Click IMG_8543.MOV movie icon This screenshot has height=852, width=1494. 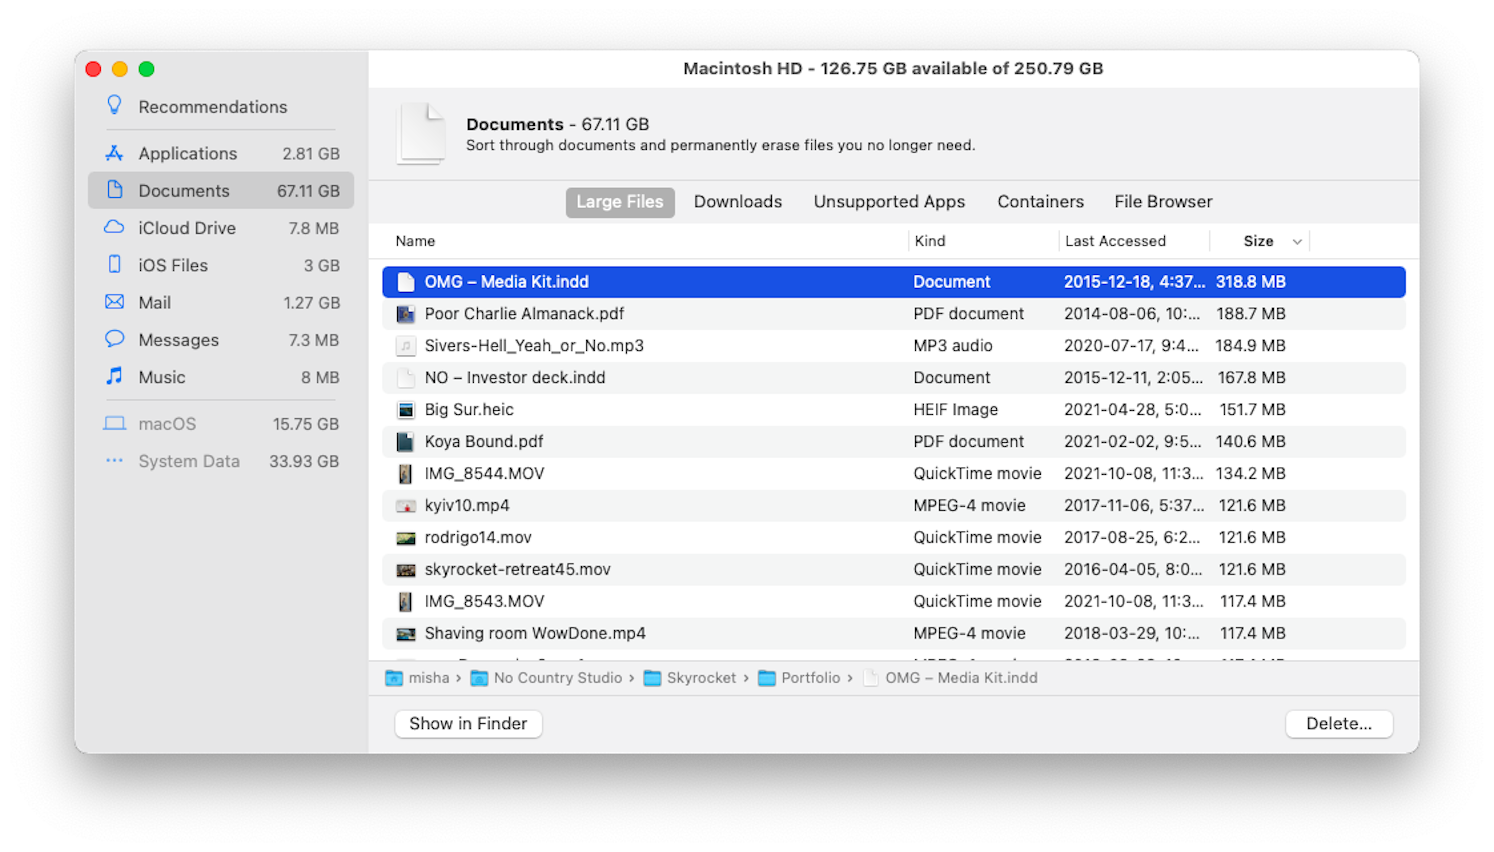click(405, 602)
